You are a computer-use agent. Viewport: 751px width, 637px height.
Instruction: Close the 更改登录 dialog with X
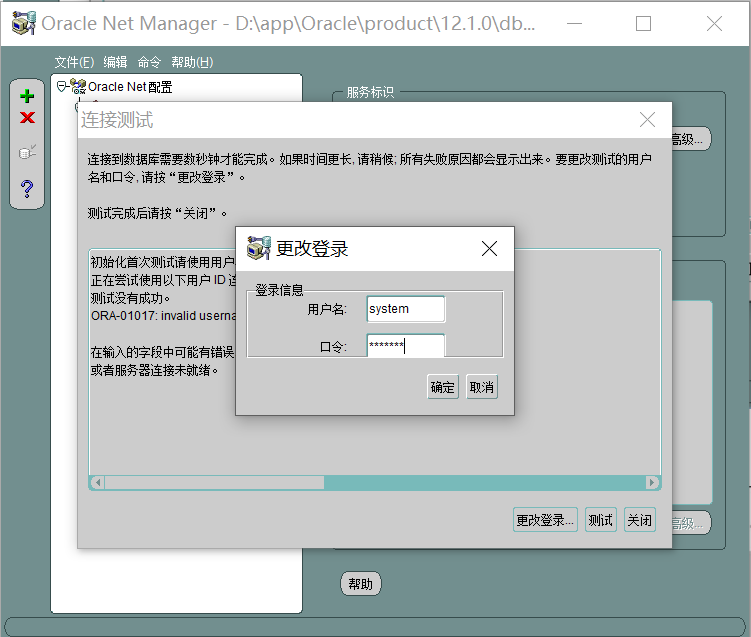click(489, 249)
